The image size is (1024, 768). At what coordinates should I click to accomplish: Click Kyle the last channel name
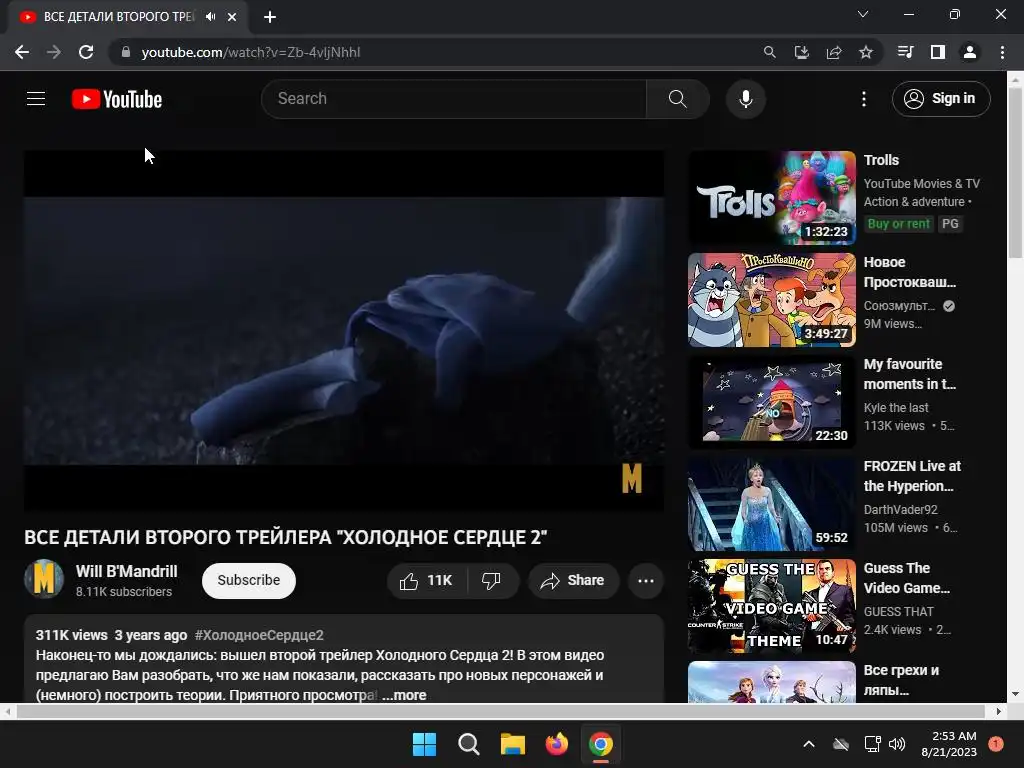click(896, 408)
